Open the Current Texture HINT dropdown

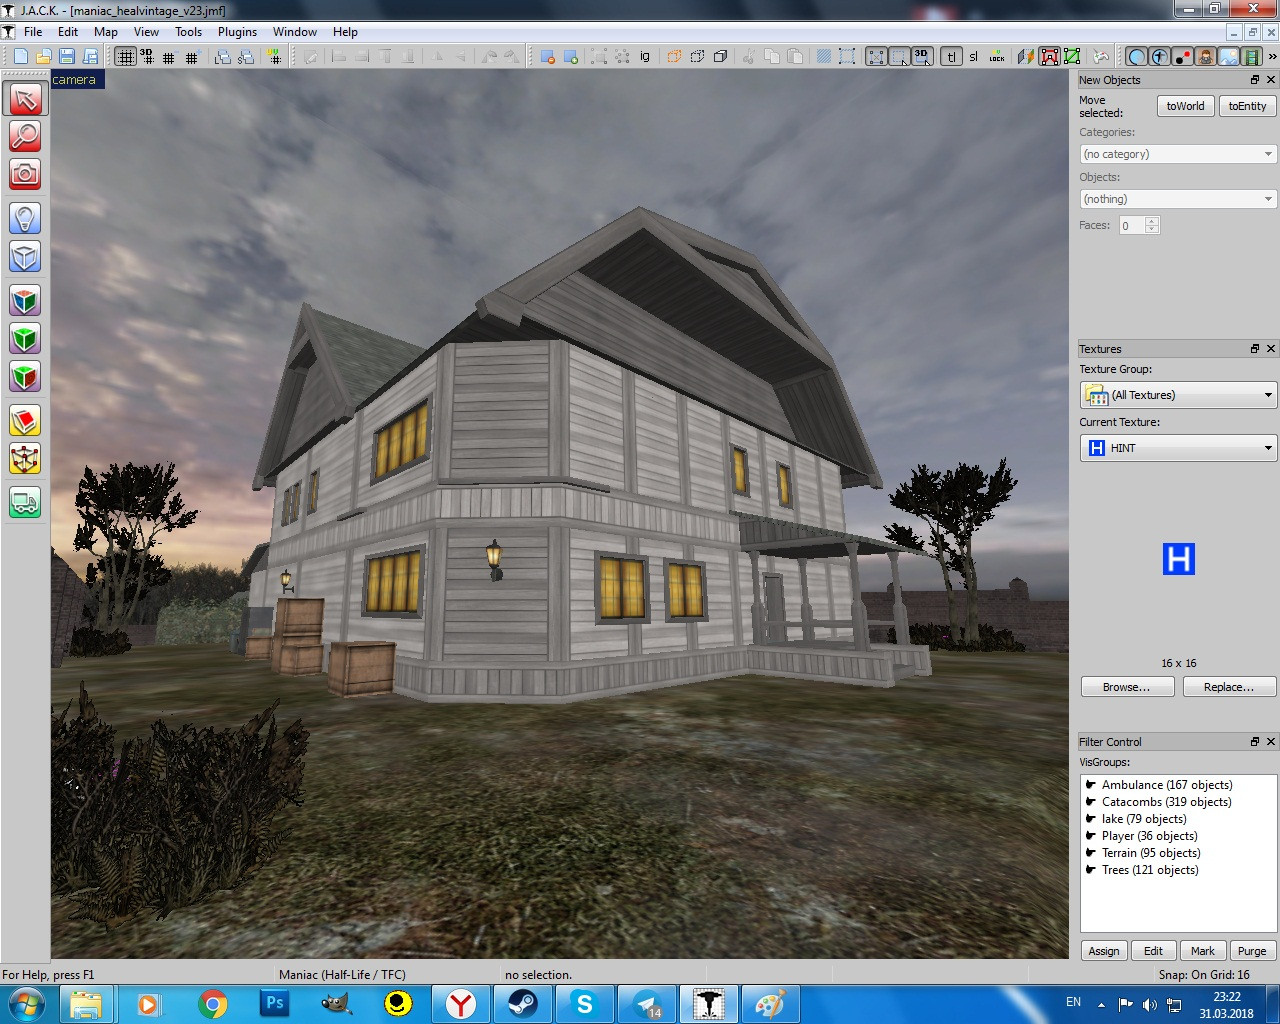[x=1178, y=448]
